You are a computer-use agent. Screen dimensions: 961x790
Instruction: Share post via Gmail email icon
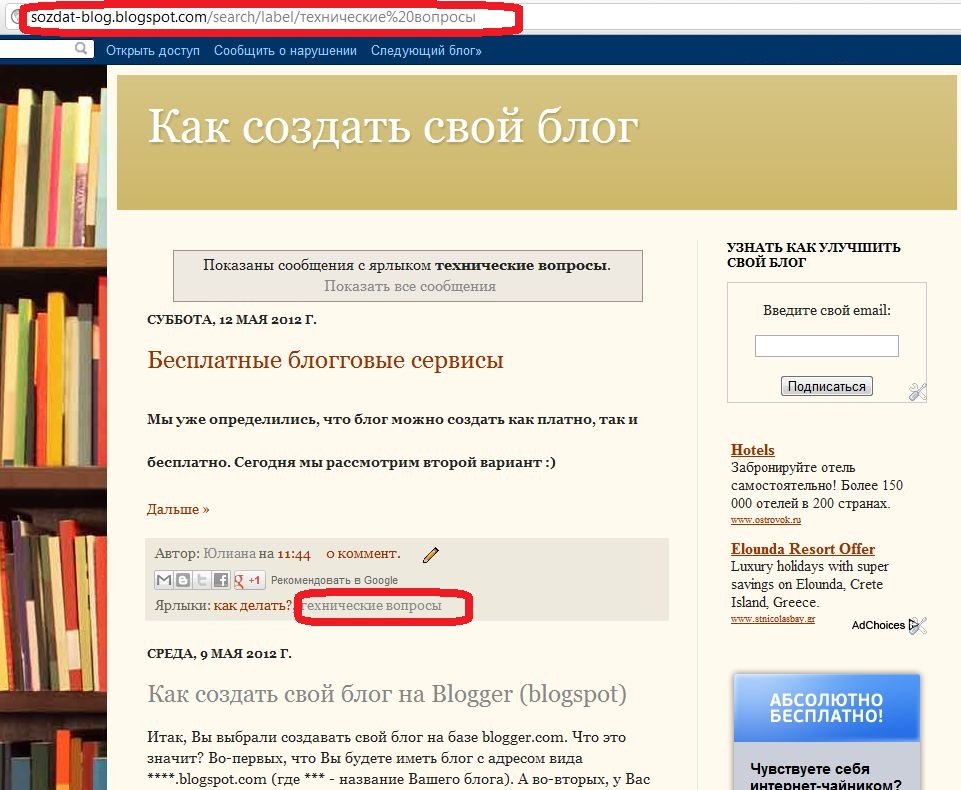pos(164,579)
